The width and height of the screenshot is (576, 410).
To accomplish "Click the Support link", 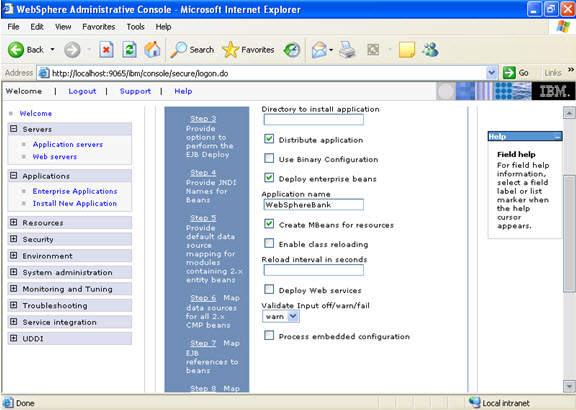I will pyautogui.click(x=135, y=91).
